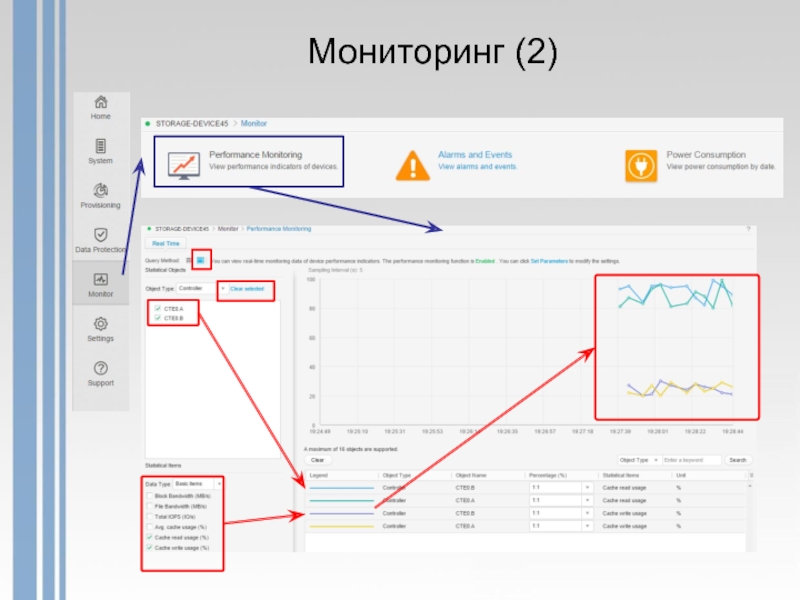Enable the Total IOPS (IO/s) checkbox
This screenshot has height=600, width=800.
149,516
